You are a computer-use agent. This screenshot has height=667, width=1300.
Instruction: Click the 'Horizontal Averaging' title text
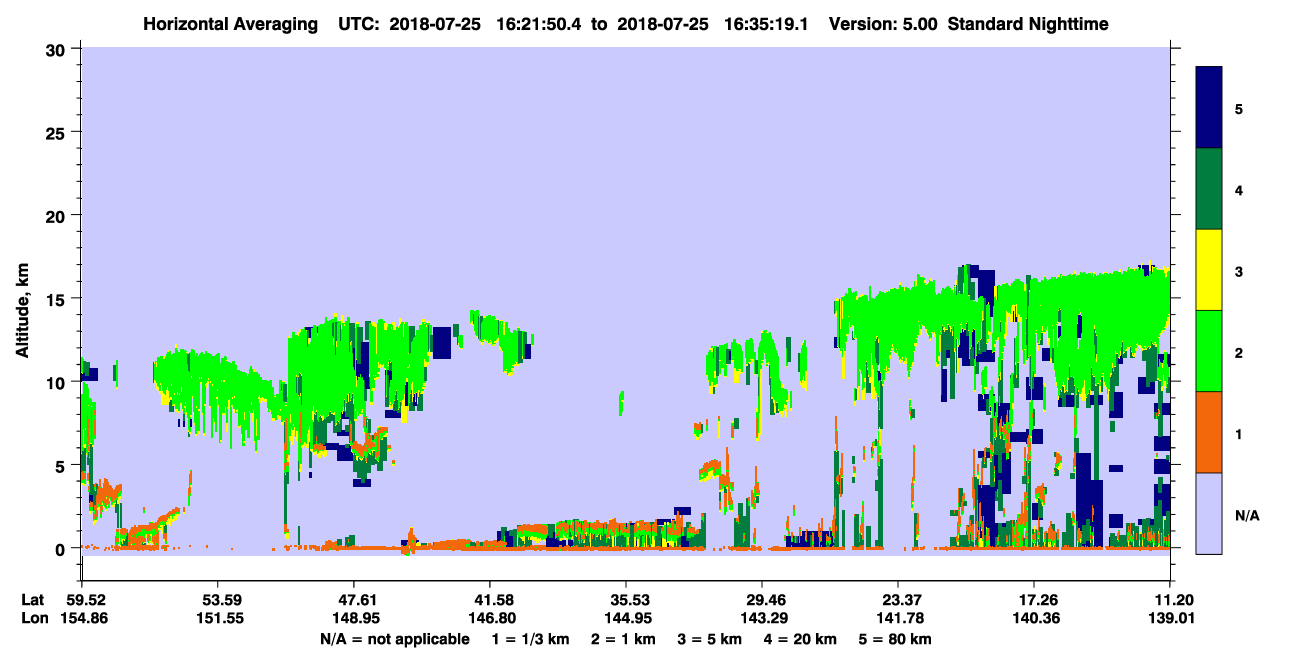(231, 24)
